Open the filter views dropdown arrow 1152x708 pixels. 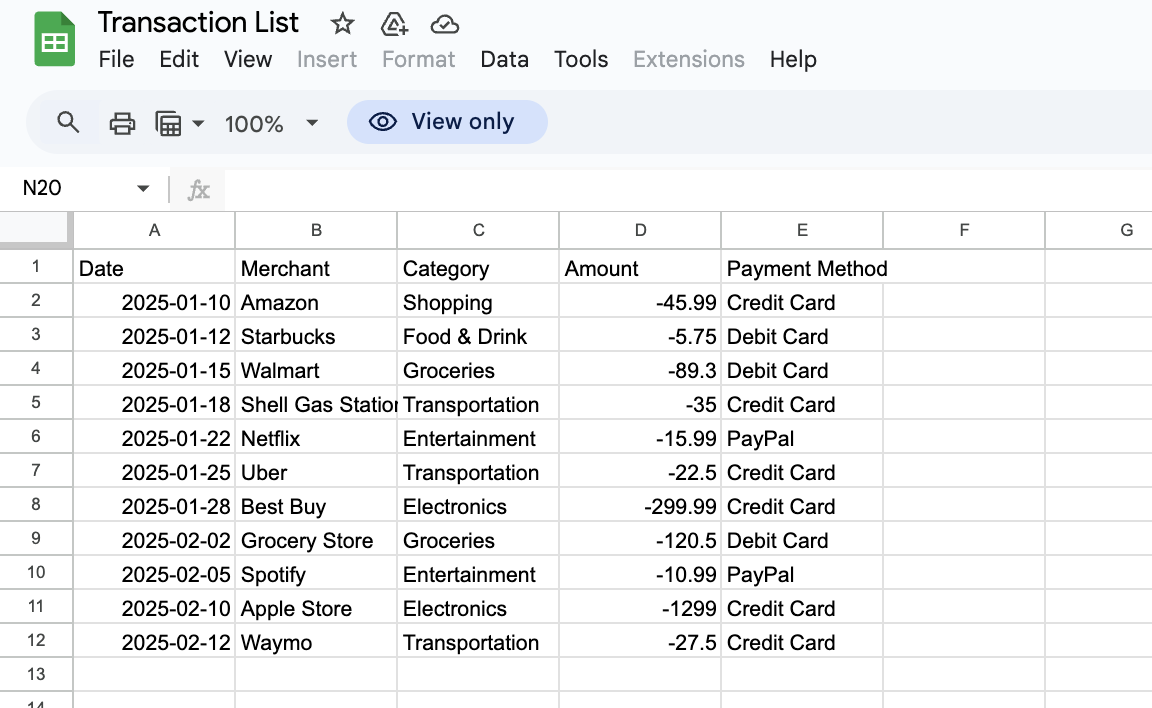click(198, 123)
